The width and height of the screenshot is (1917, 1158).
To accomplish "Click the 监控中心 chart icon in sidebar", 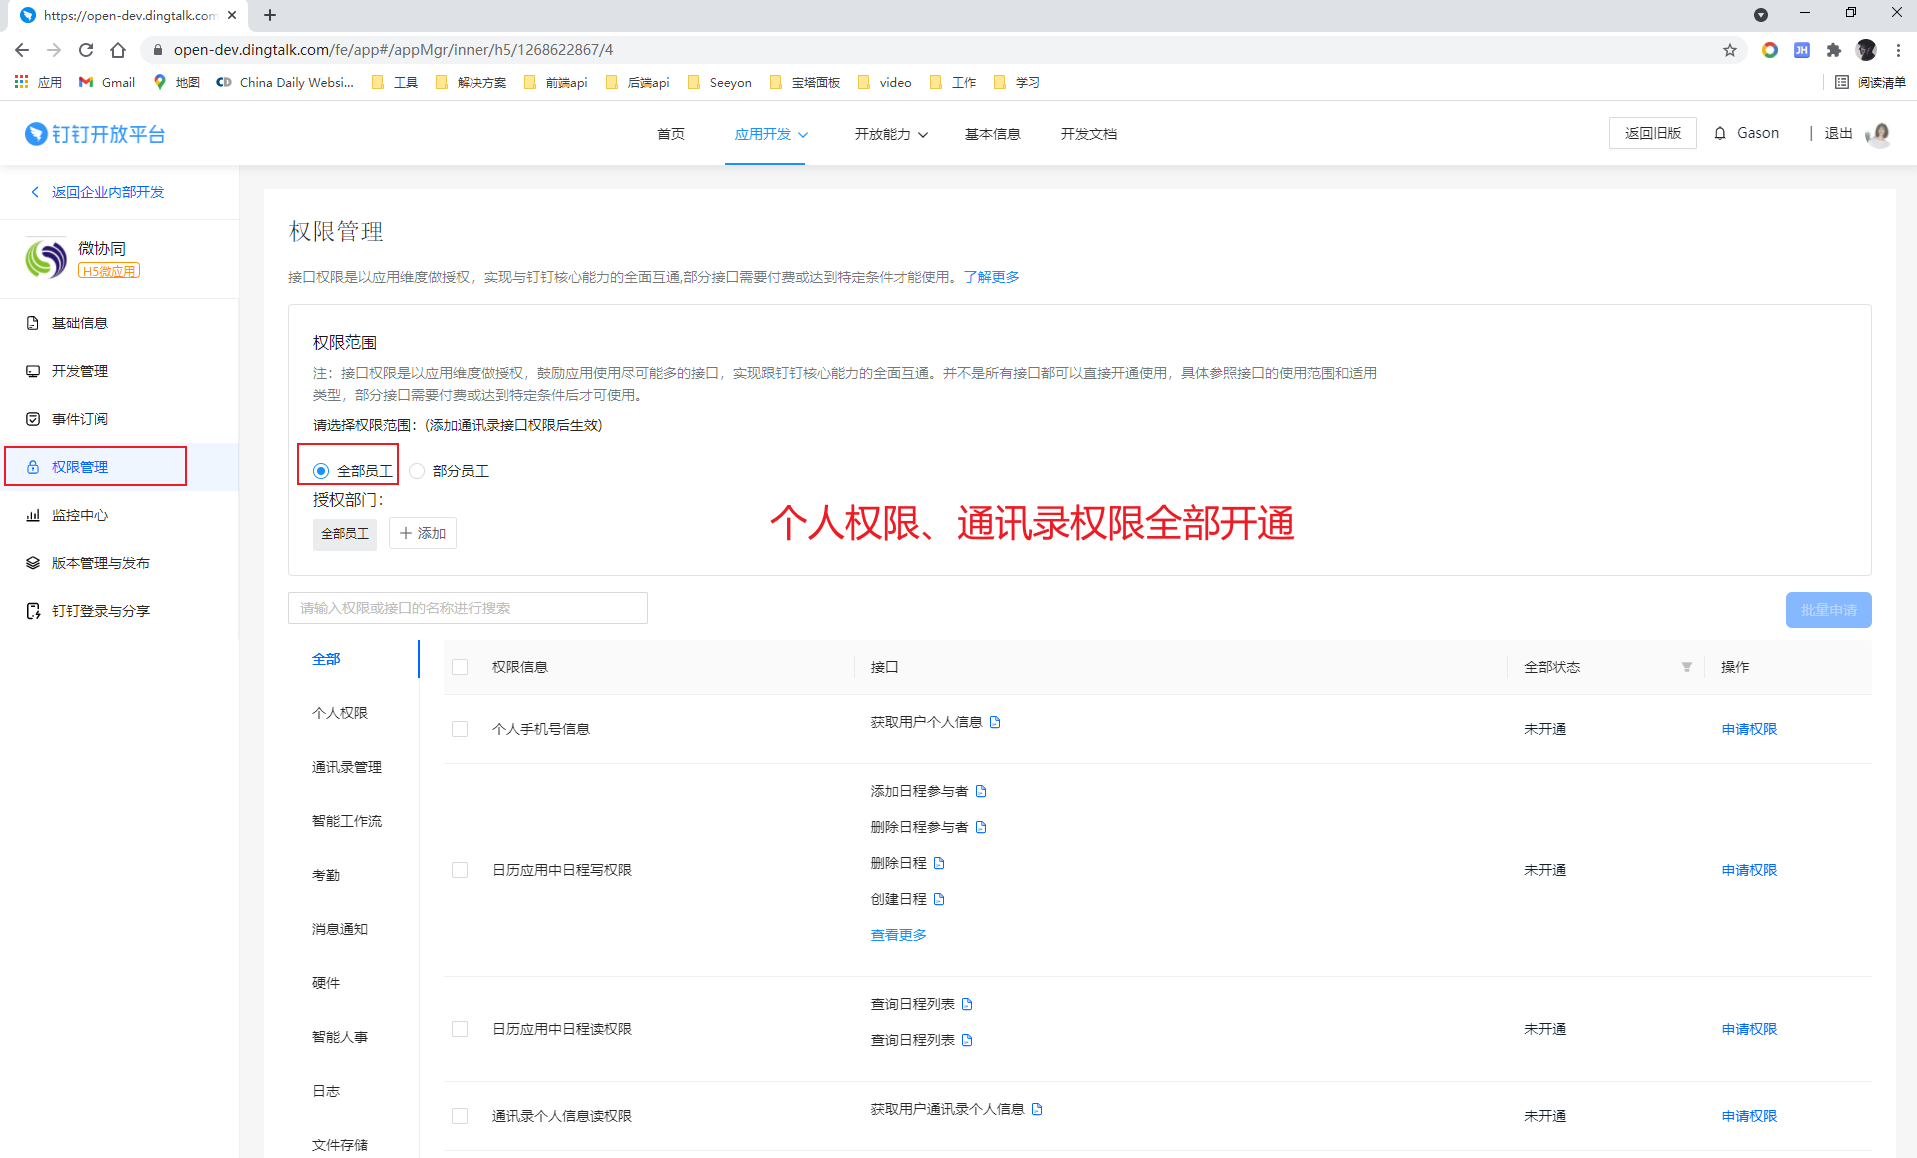I will (x=33, y=515).
